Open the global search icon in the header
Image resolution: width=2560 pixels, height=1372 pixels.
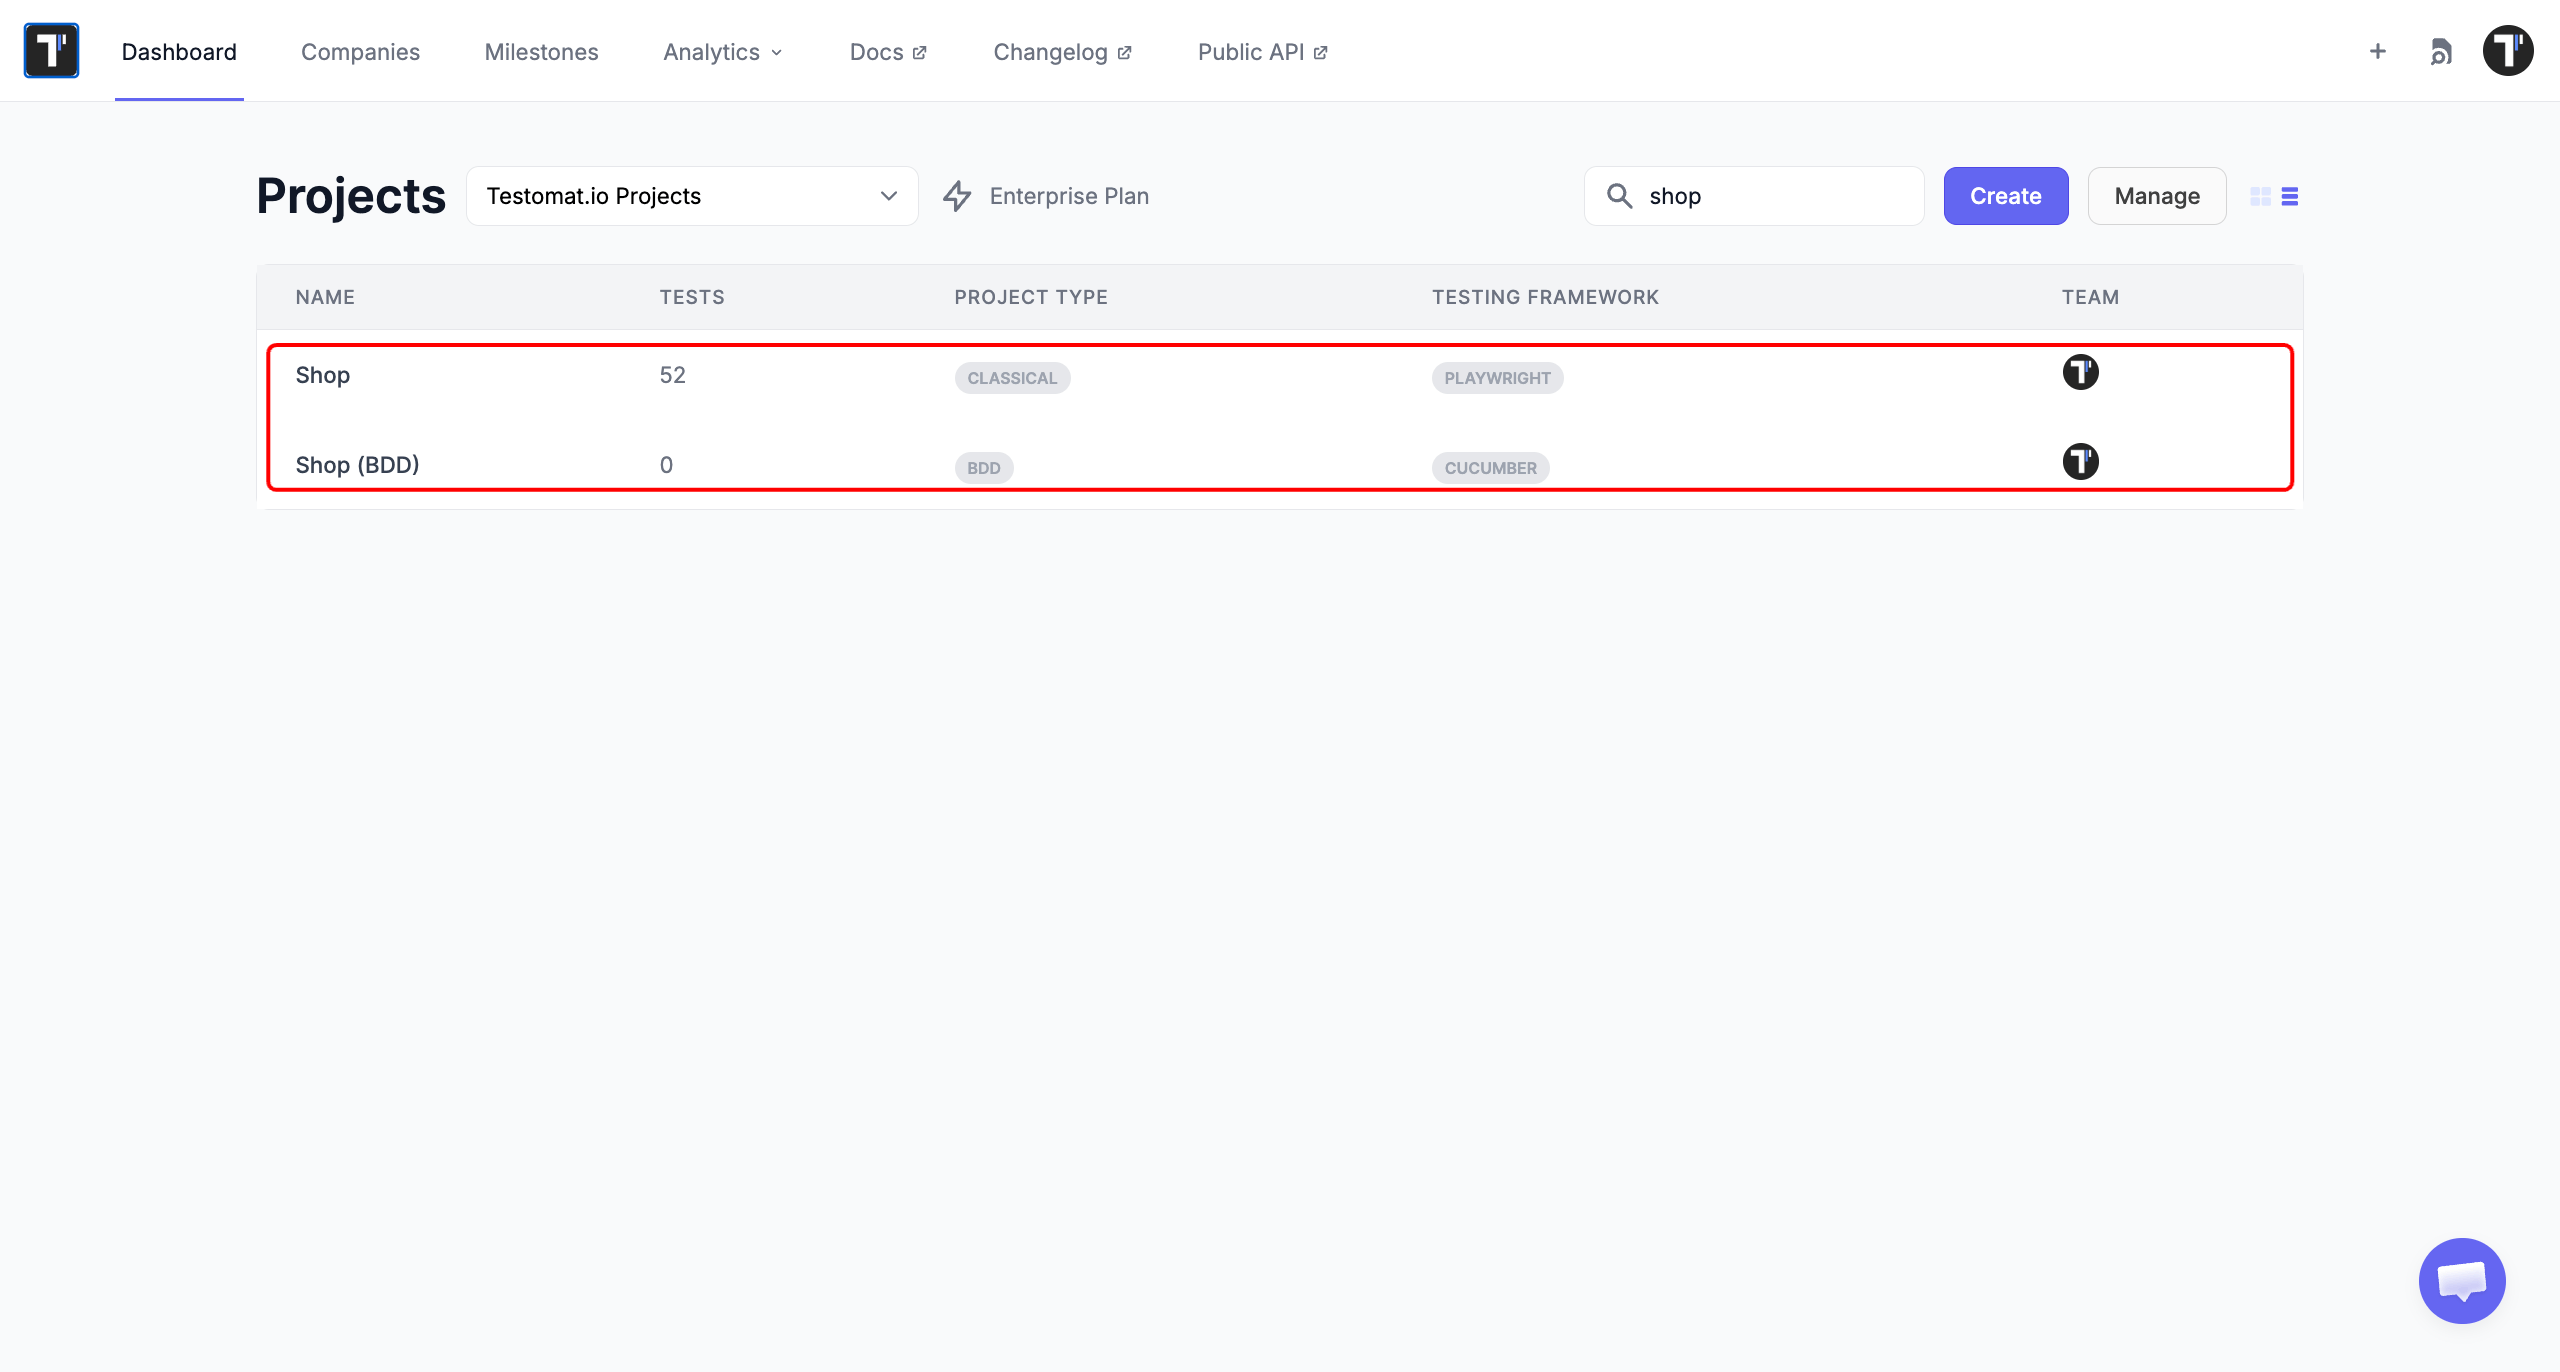pos(2441,52)
